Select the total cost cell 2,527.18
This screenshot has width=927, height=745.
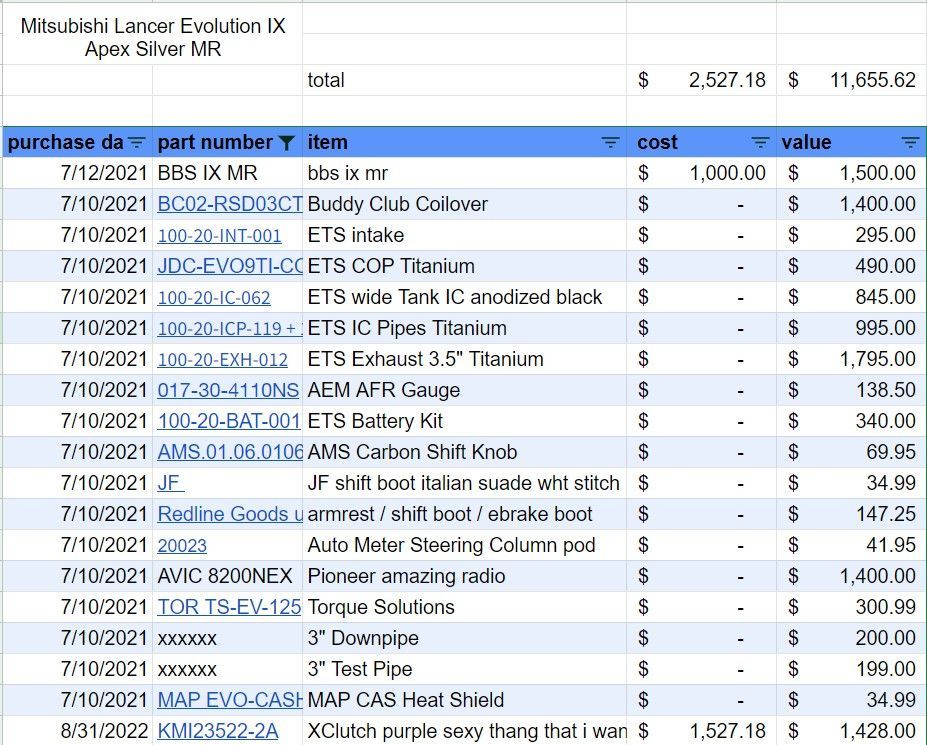pyautogui.click(x=701, y=80)
